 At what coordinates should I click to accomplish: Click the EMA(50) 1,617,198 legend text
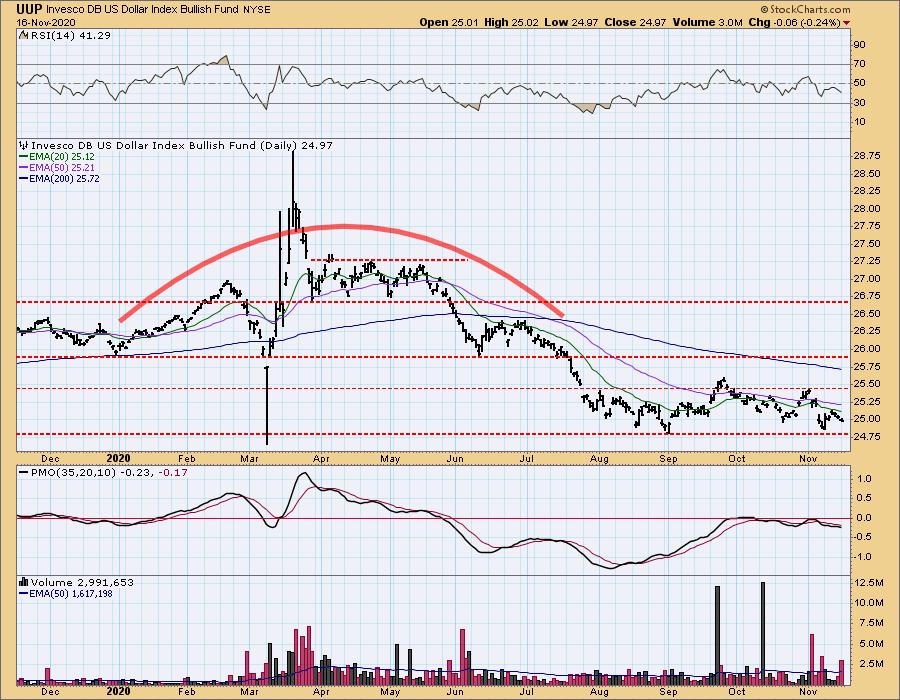coord(71,594)
